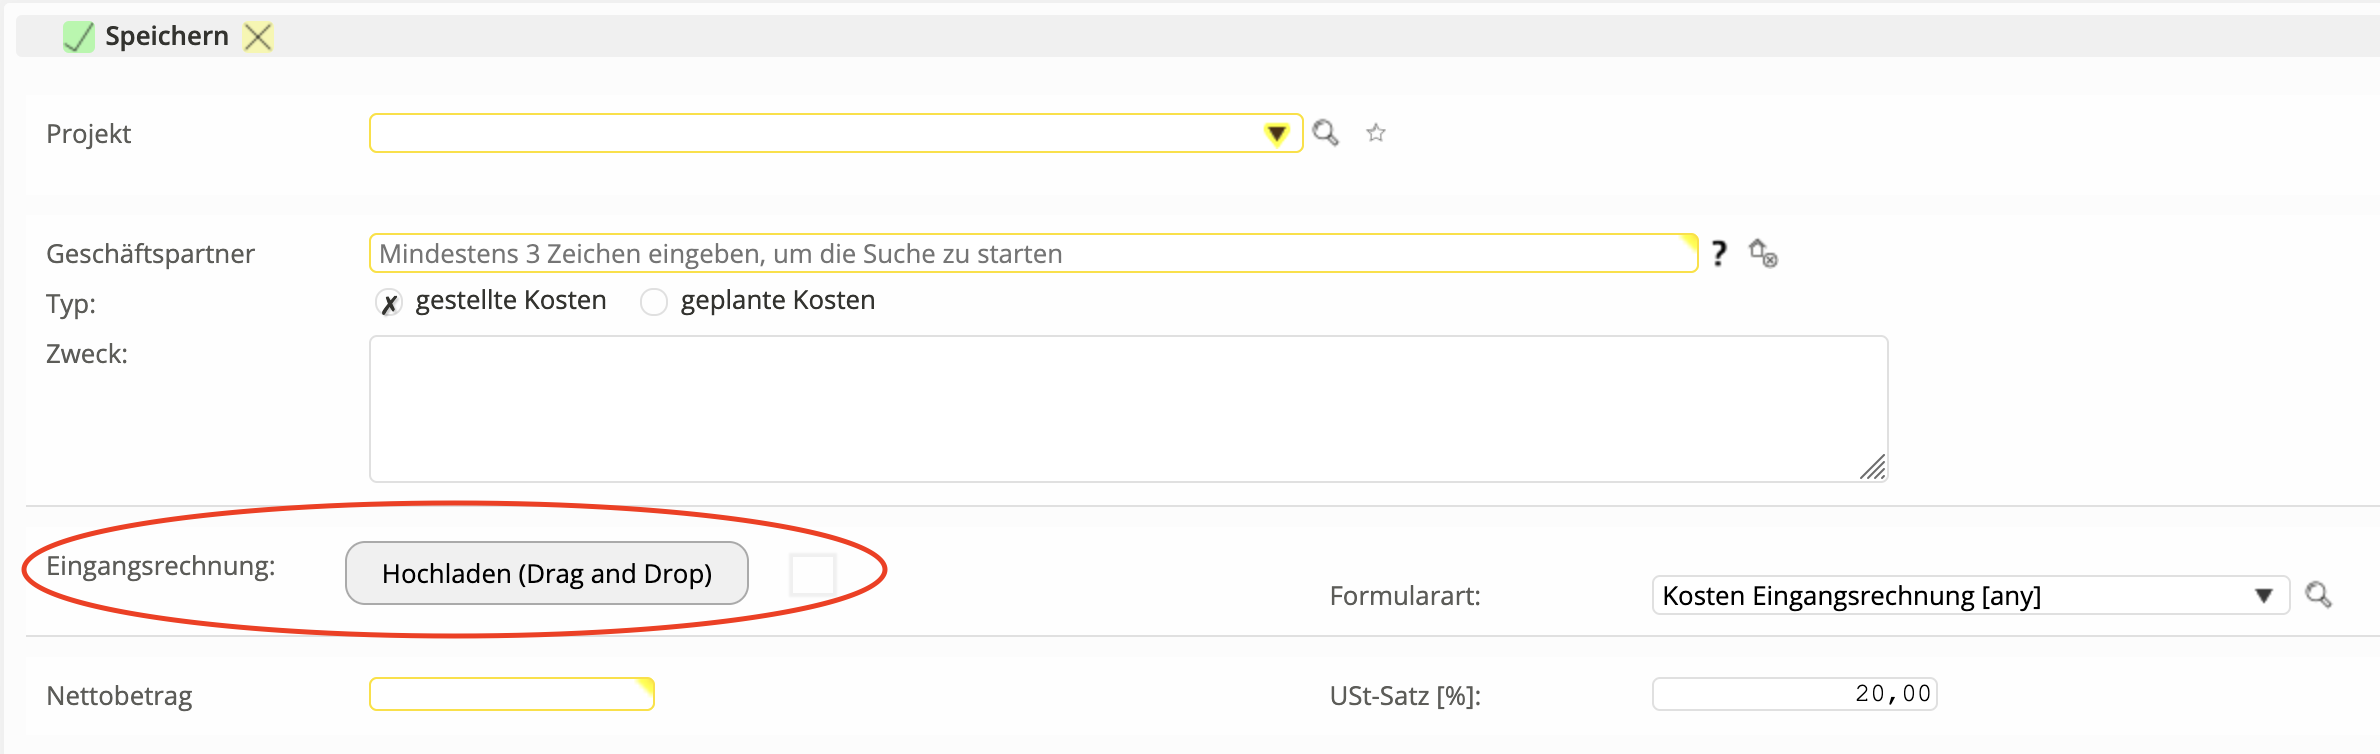The image size is (2380, 754).
Task: Click magnifier icon next to Formularart
Action: [2318, 595]
